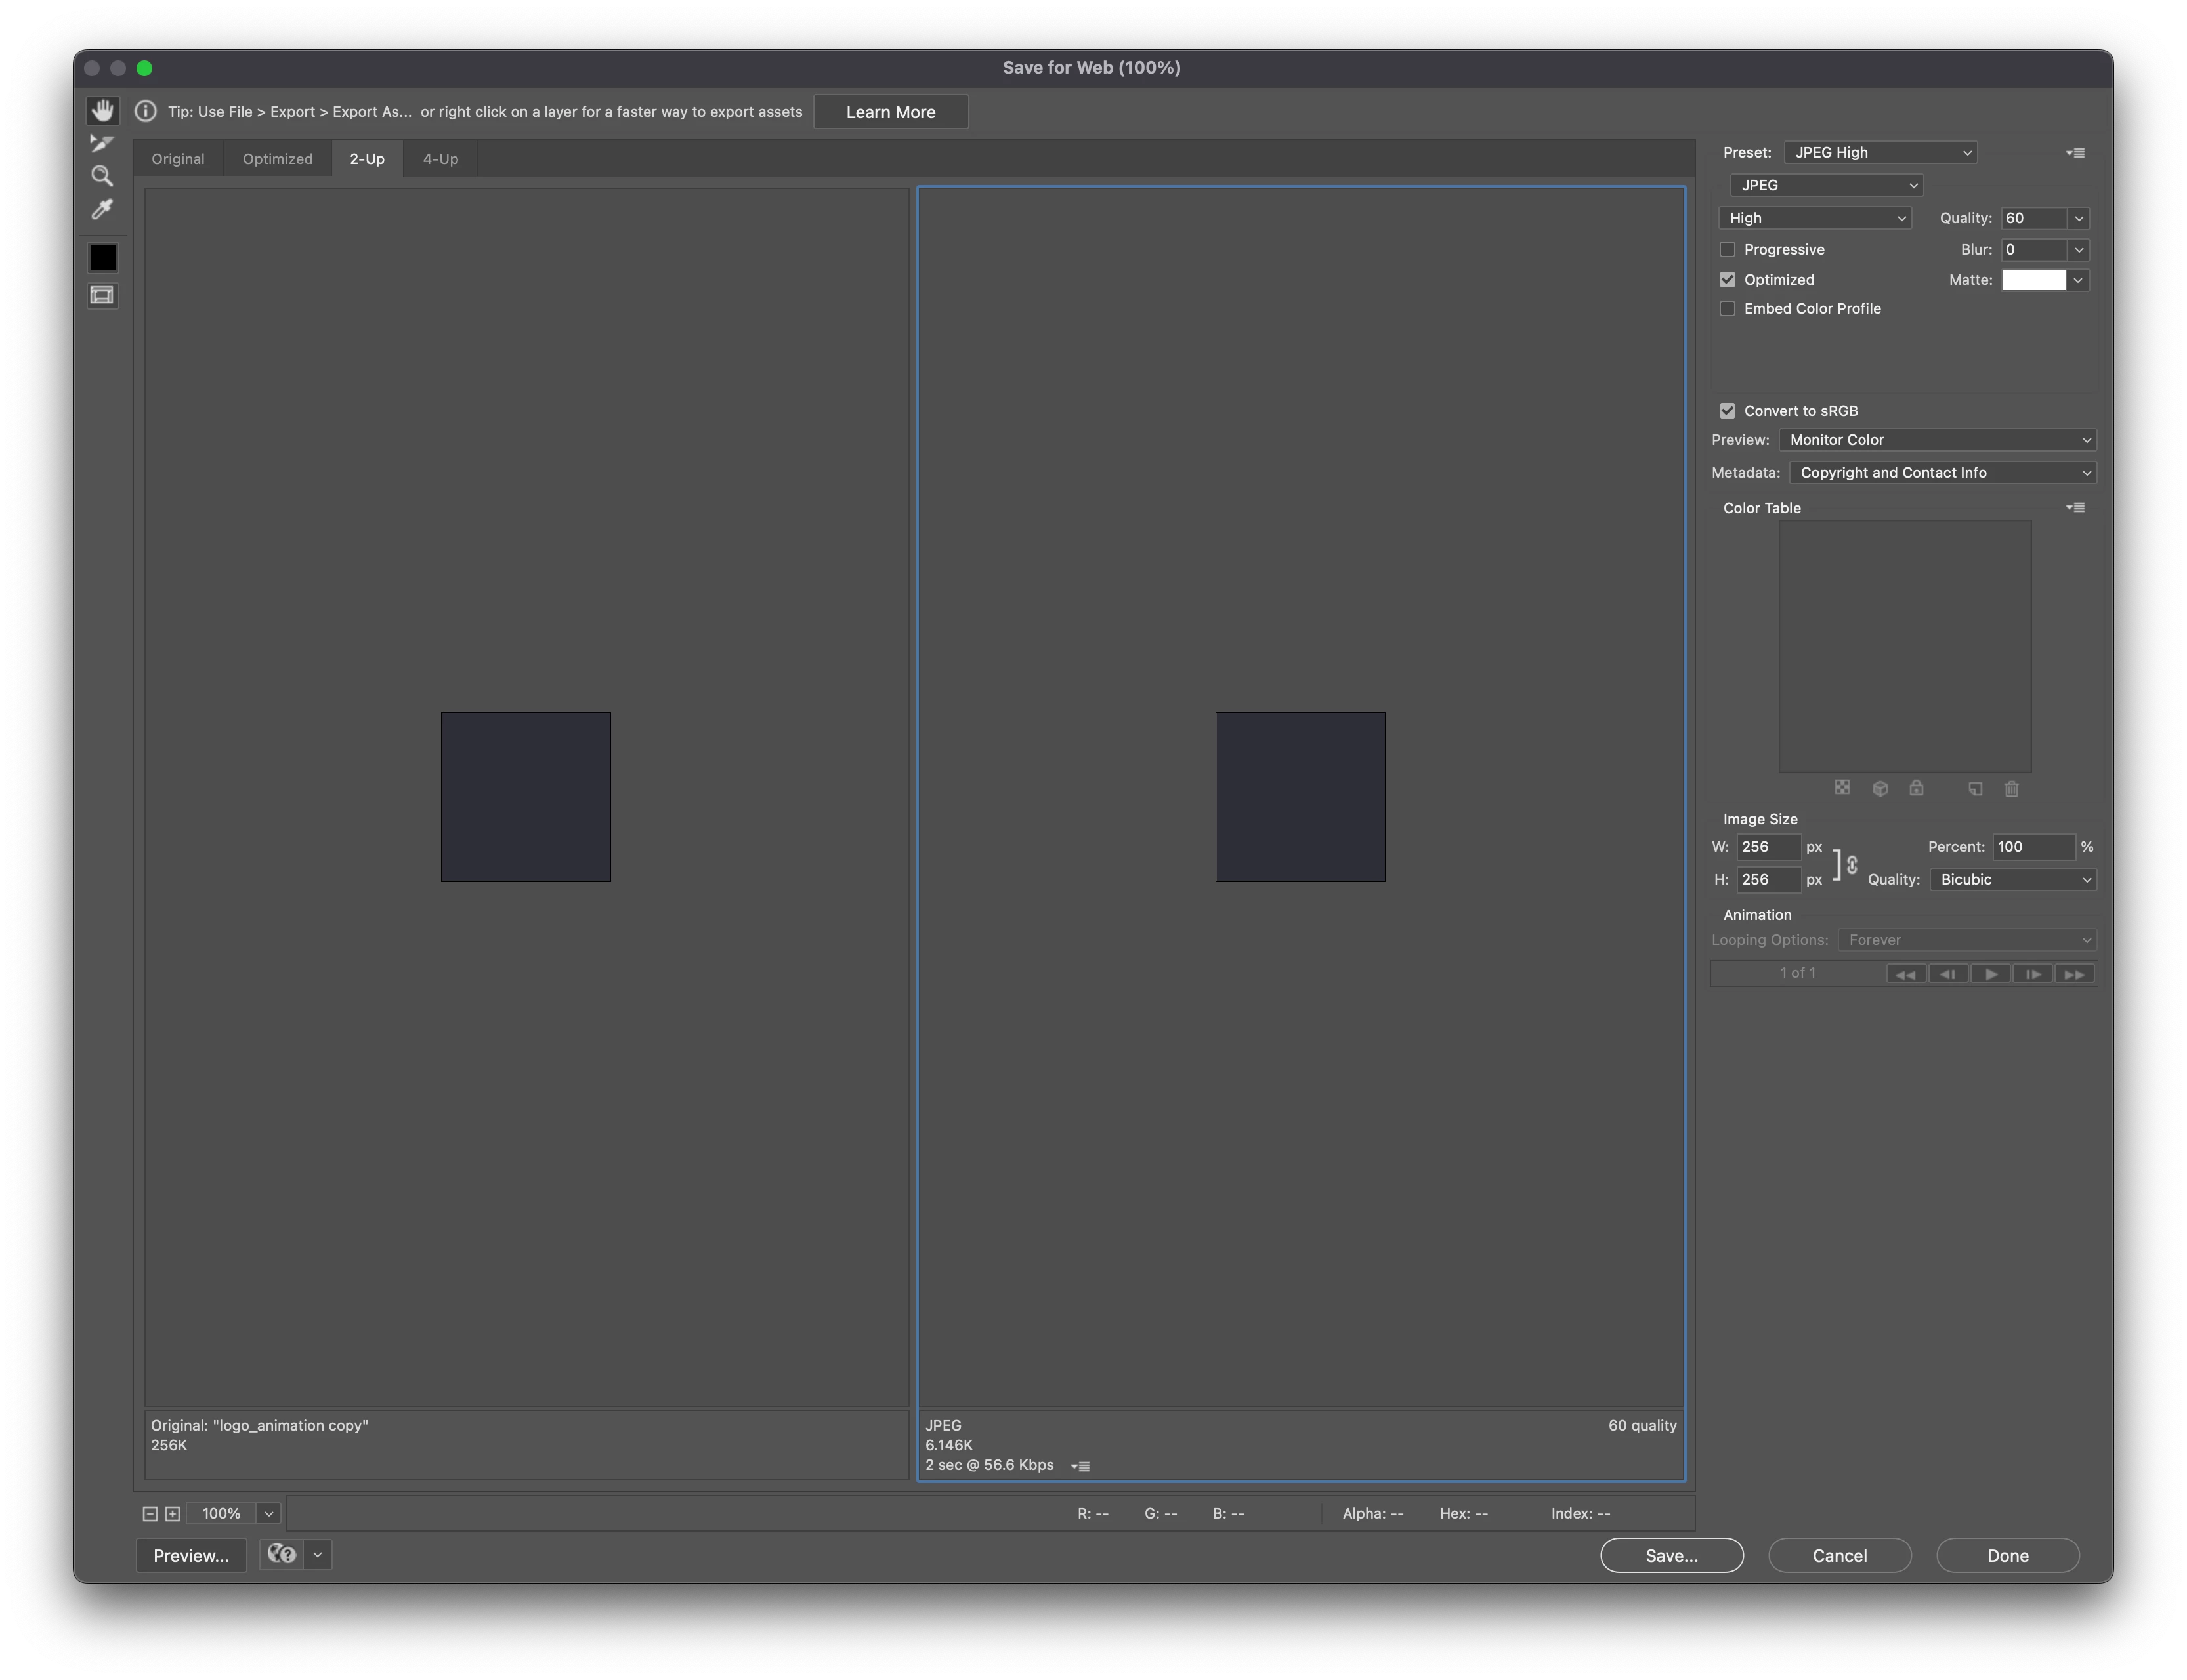
Task: Toggle slices visibility icon
Action: tap(102, 295)
